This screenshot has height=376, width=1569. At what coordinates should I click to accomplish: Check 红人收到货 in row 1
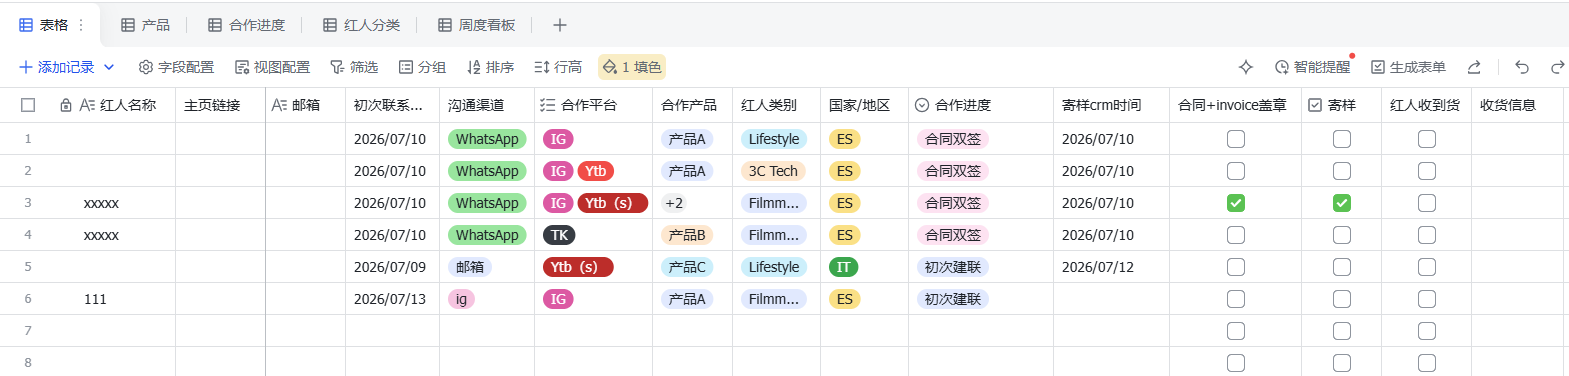click(x=1427, y=139)
